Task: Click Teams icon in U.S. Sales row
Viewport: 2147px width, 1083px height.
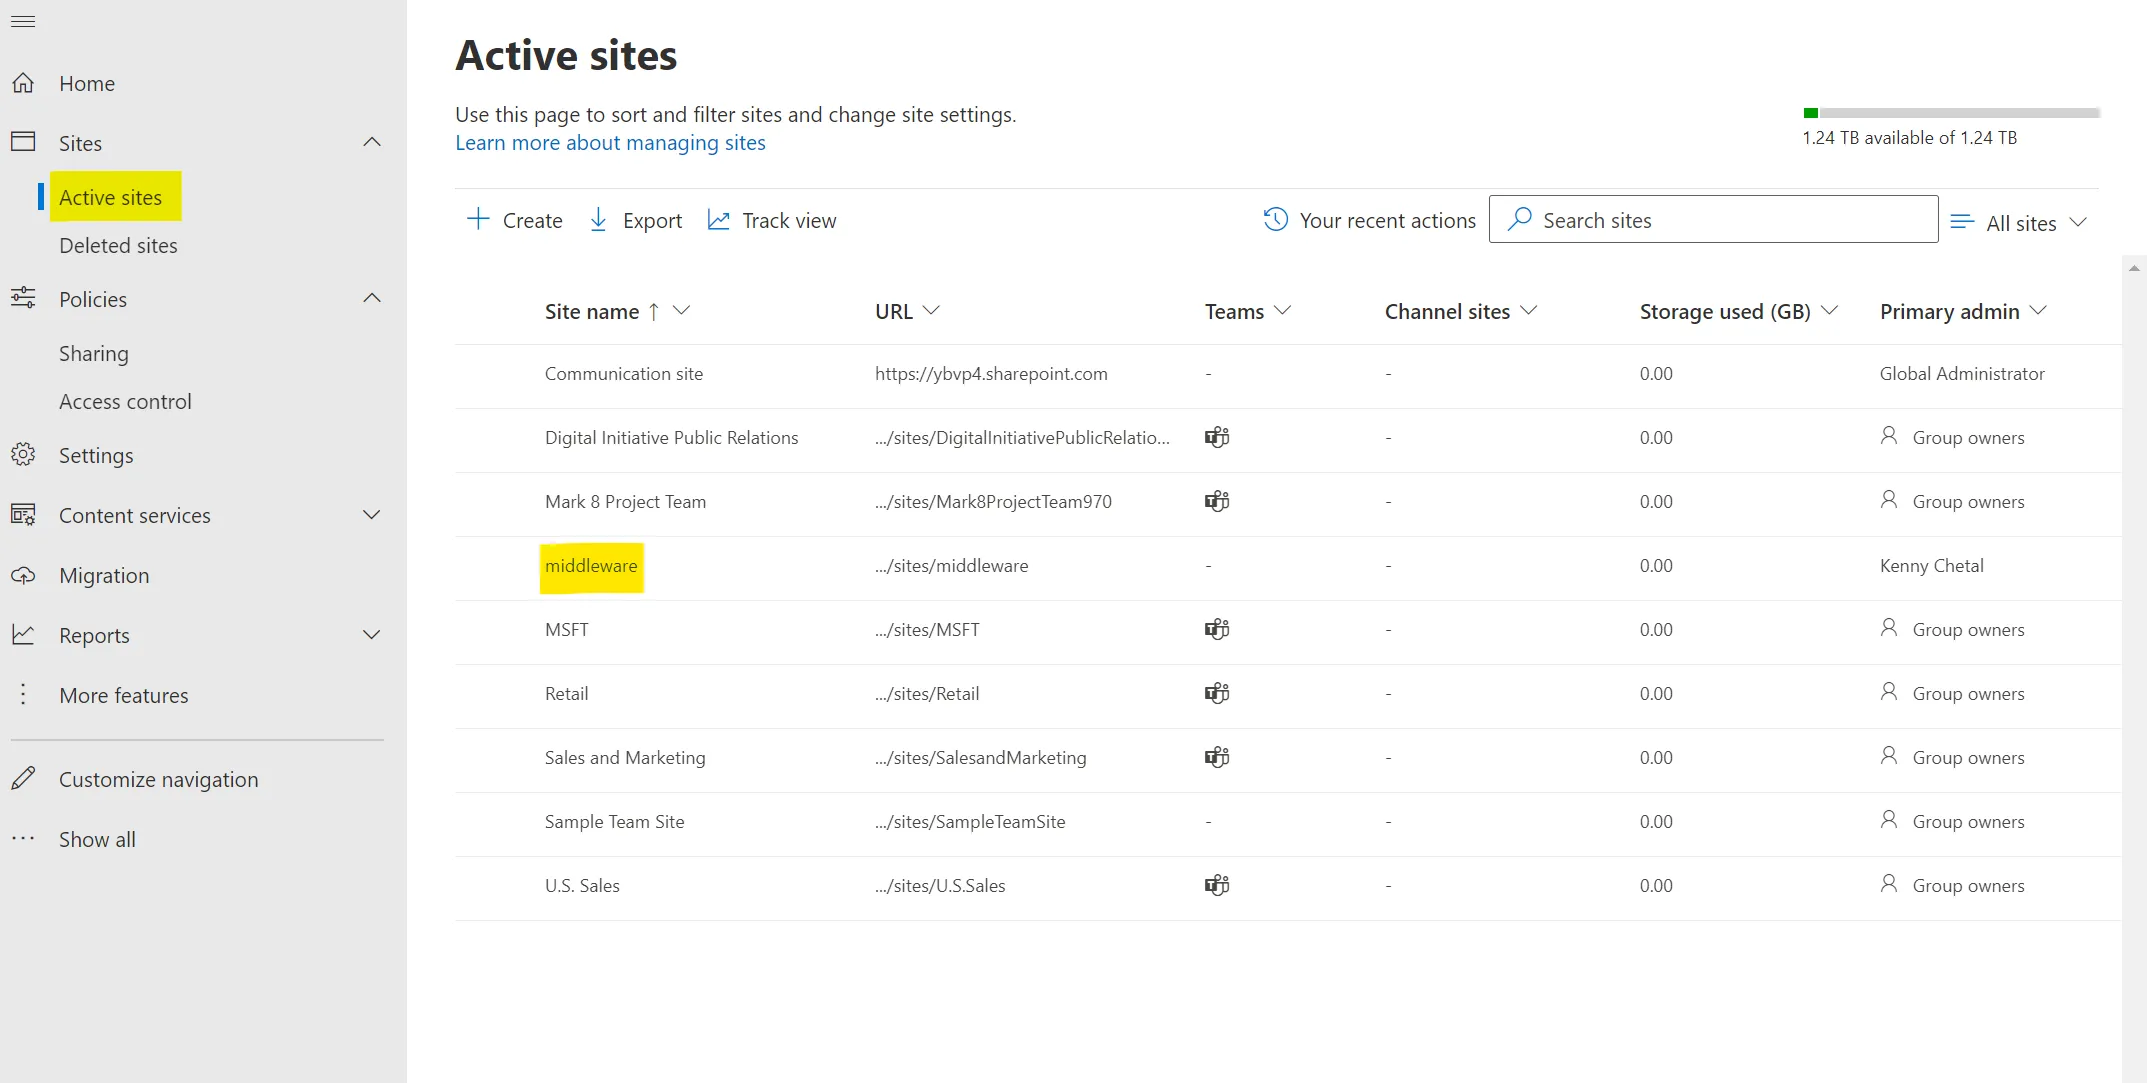Action: [x=1217, y=885]
